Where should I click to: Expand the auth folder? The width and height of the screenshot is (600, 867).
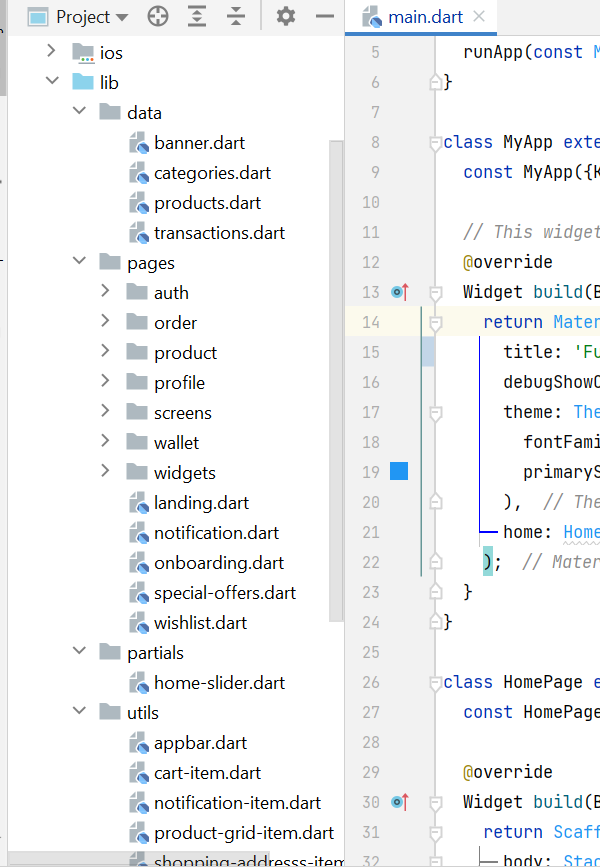(106, 292)
